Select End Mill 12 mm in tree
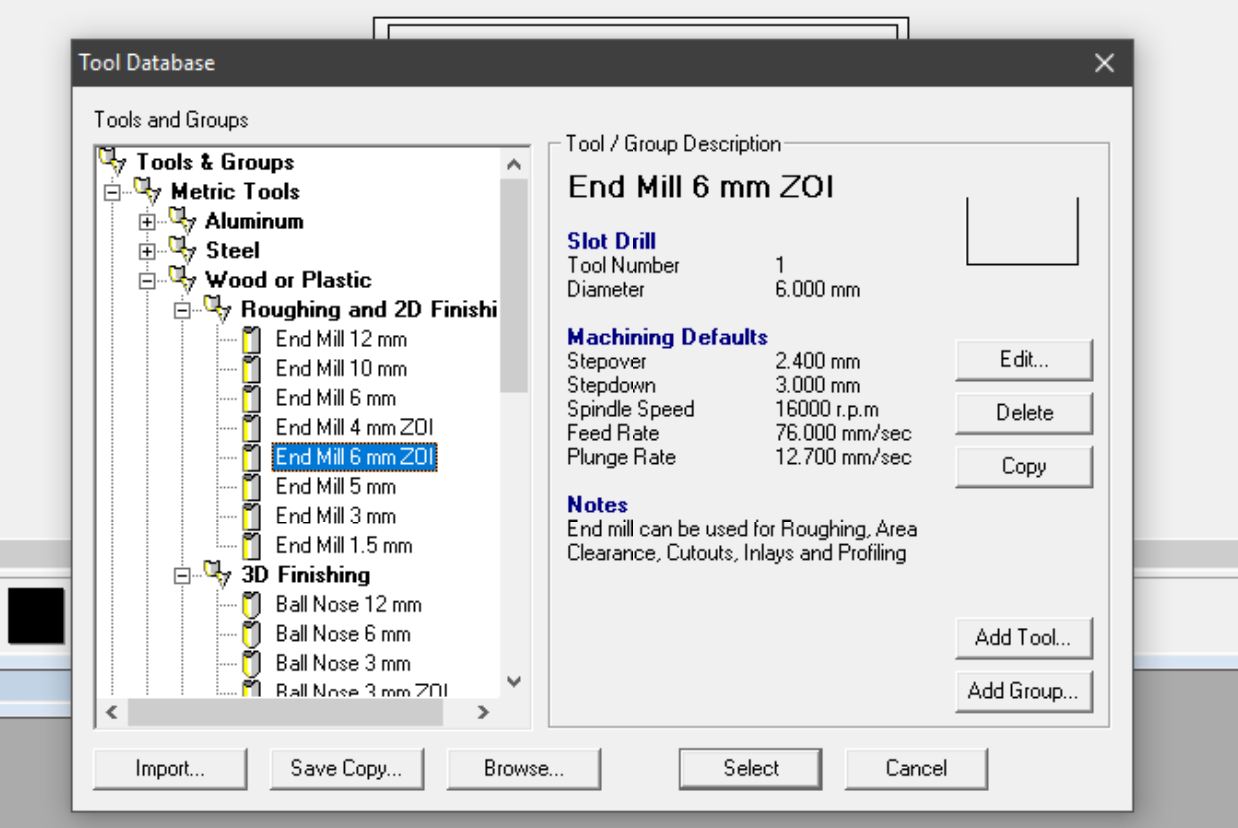 [341, 339]
